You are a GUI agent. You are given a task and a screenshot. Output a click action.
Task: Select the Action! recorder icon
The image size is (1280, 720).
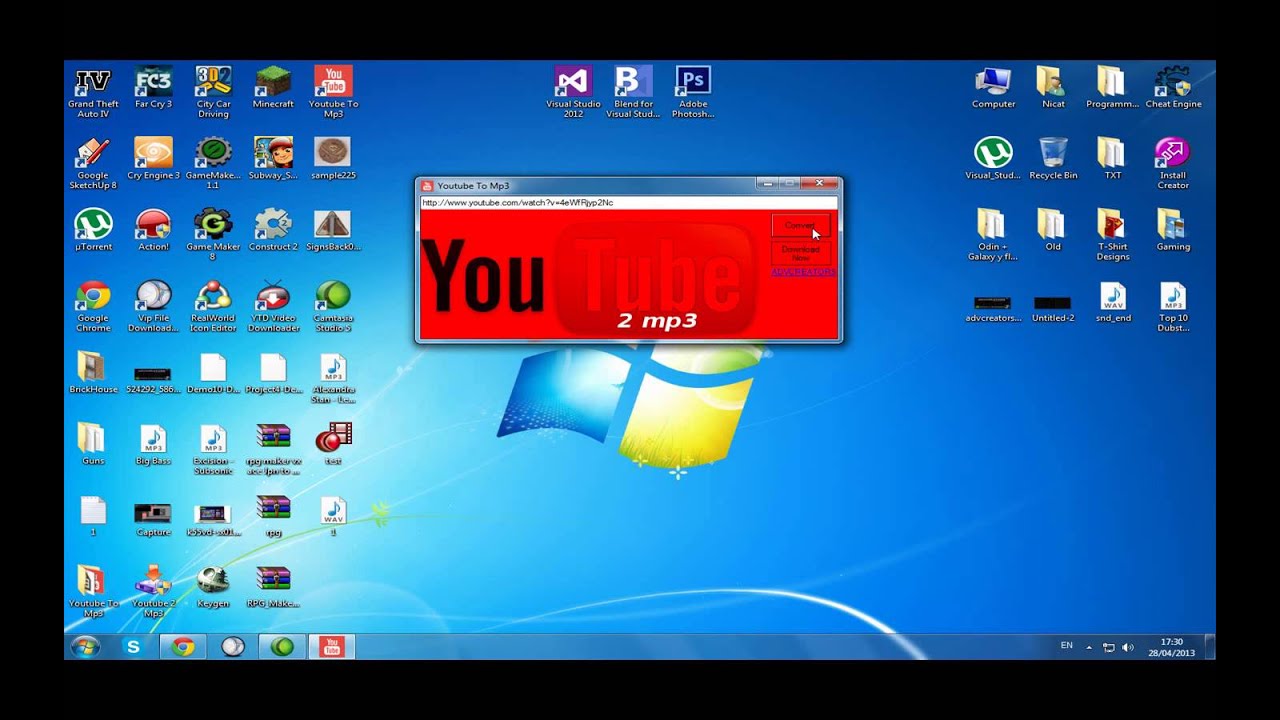point(153,230)
